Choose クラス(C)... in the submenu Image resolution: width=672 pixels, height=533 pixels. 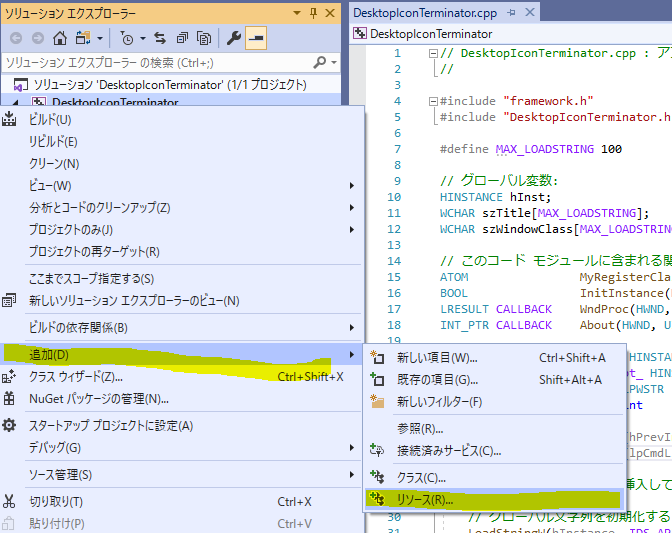495,477
